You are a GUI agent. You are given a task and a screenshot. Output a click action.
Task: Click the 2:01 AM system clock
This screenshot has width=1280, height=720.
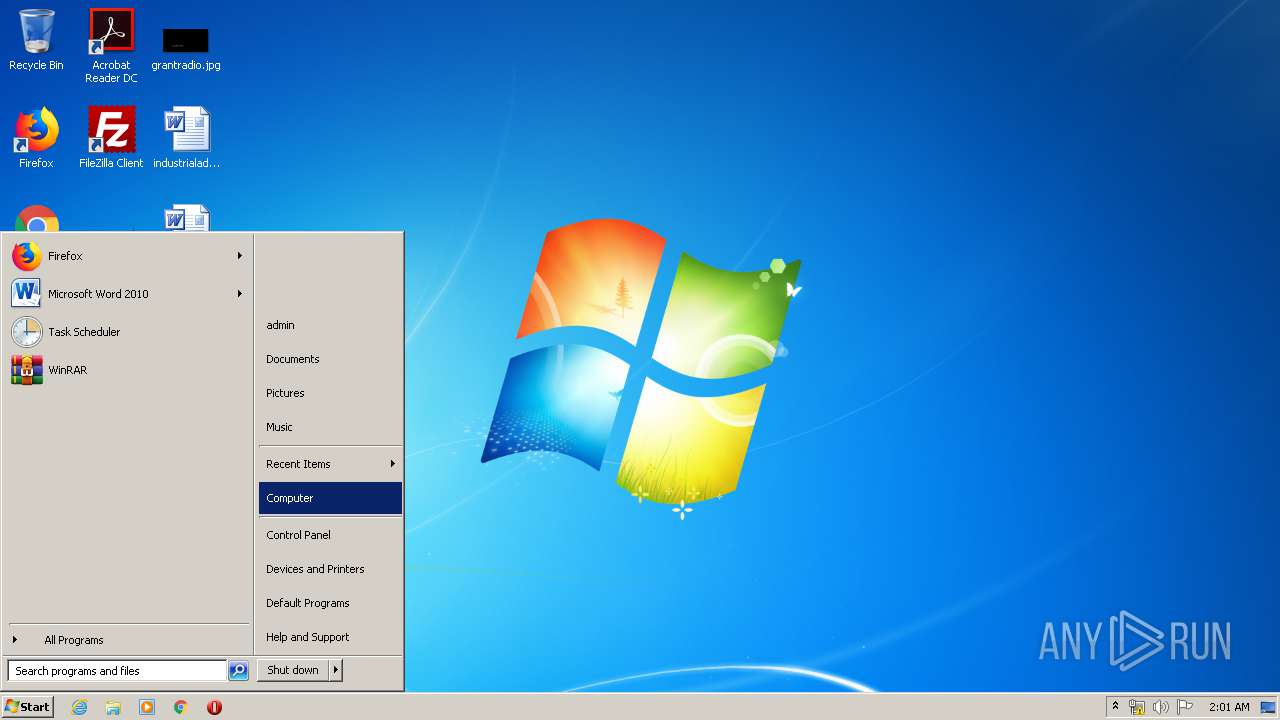1229,707
